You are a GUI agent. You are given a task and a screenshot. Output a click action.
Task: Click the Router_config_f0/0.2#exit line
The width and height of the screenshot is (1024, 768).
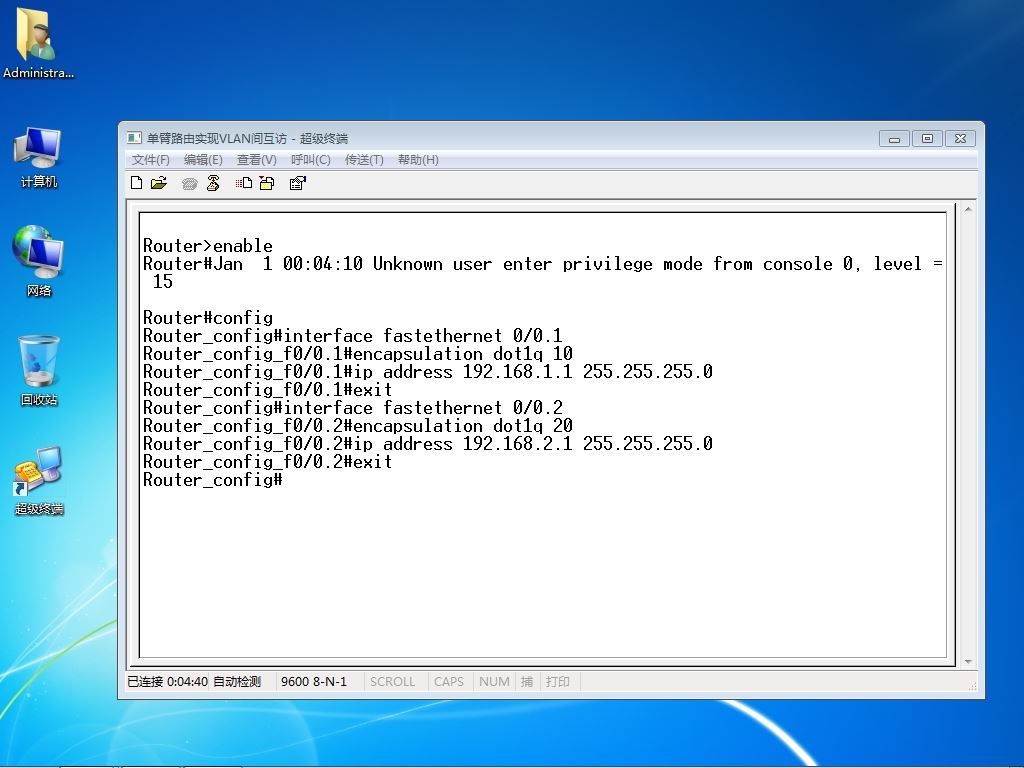[268, 462]
